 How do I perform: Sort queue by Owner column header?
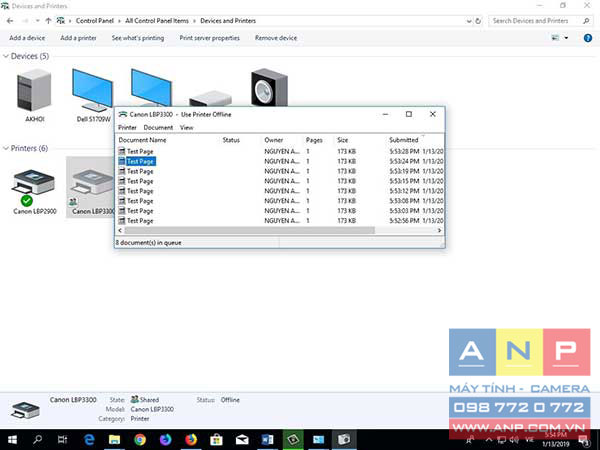(274, 140)
